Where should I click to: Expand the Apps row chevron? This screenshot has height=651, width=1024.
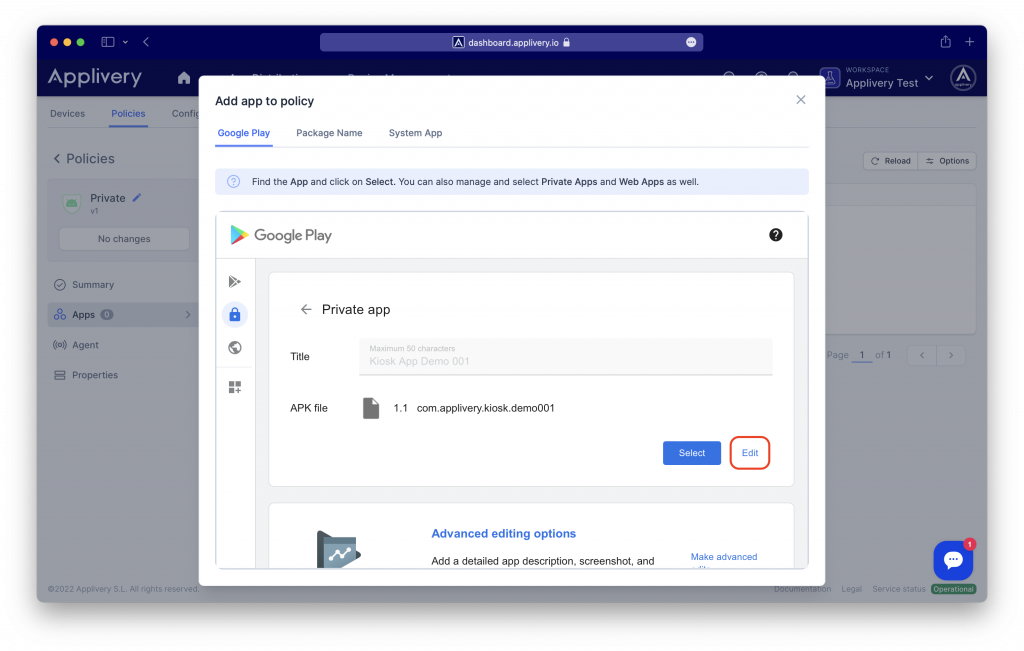188,315
